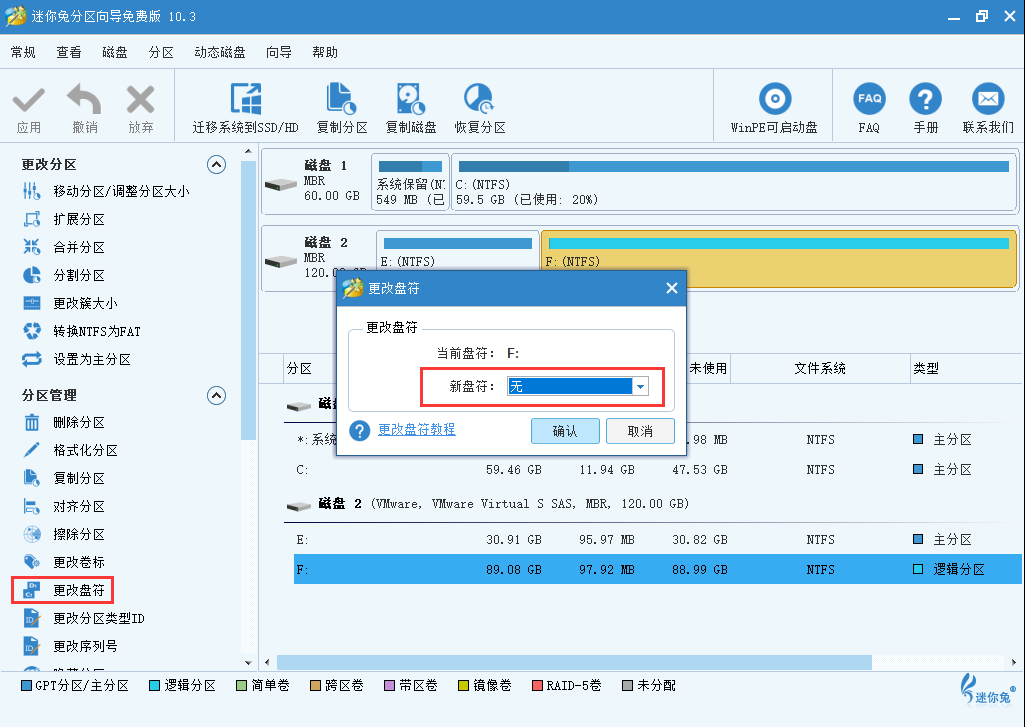Open the 动态磁盘 menu
The width and height of the screenshot is (1025, 727).
click(x=220, y=52)
